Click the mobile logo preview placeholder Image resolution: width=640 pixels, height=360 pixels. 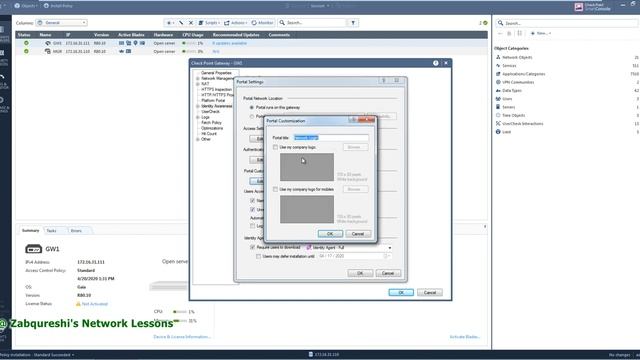click(307, 209)
